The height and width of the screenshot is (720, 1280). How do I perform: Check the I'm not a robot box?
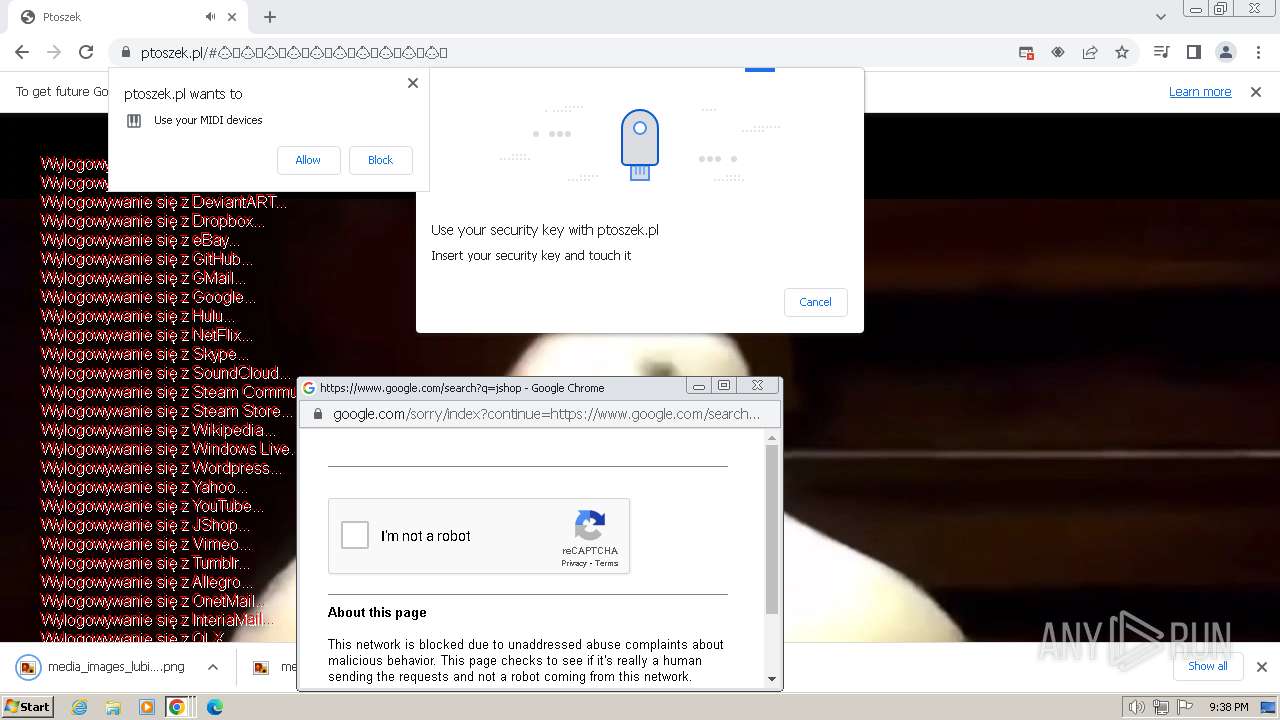[355, 535]
